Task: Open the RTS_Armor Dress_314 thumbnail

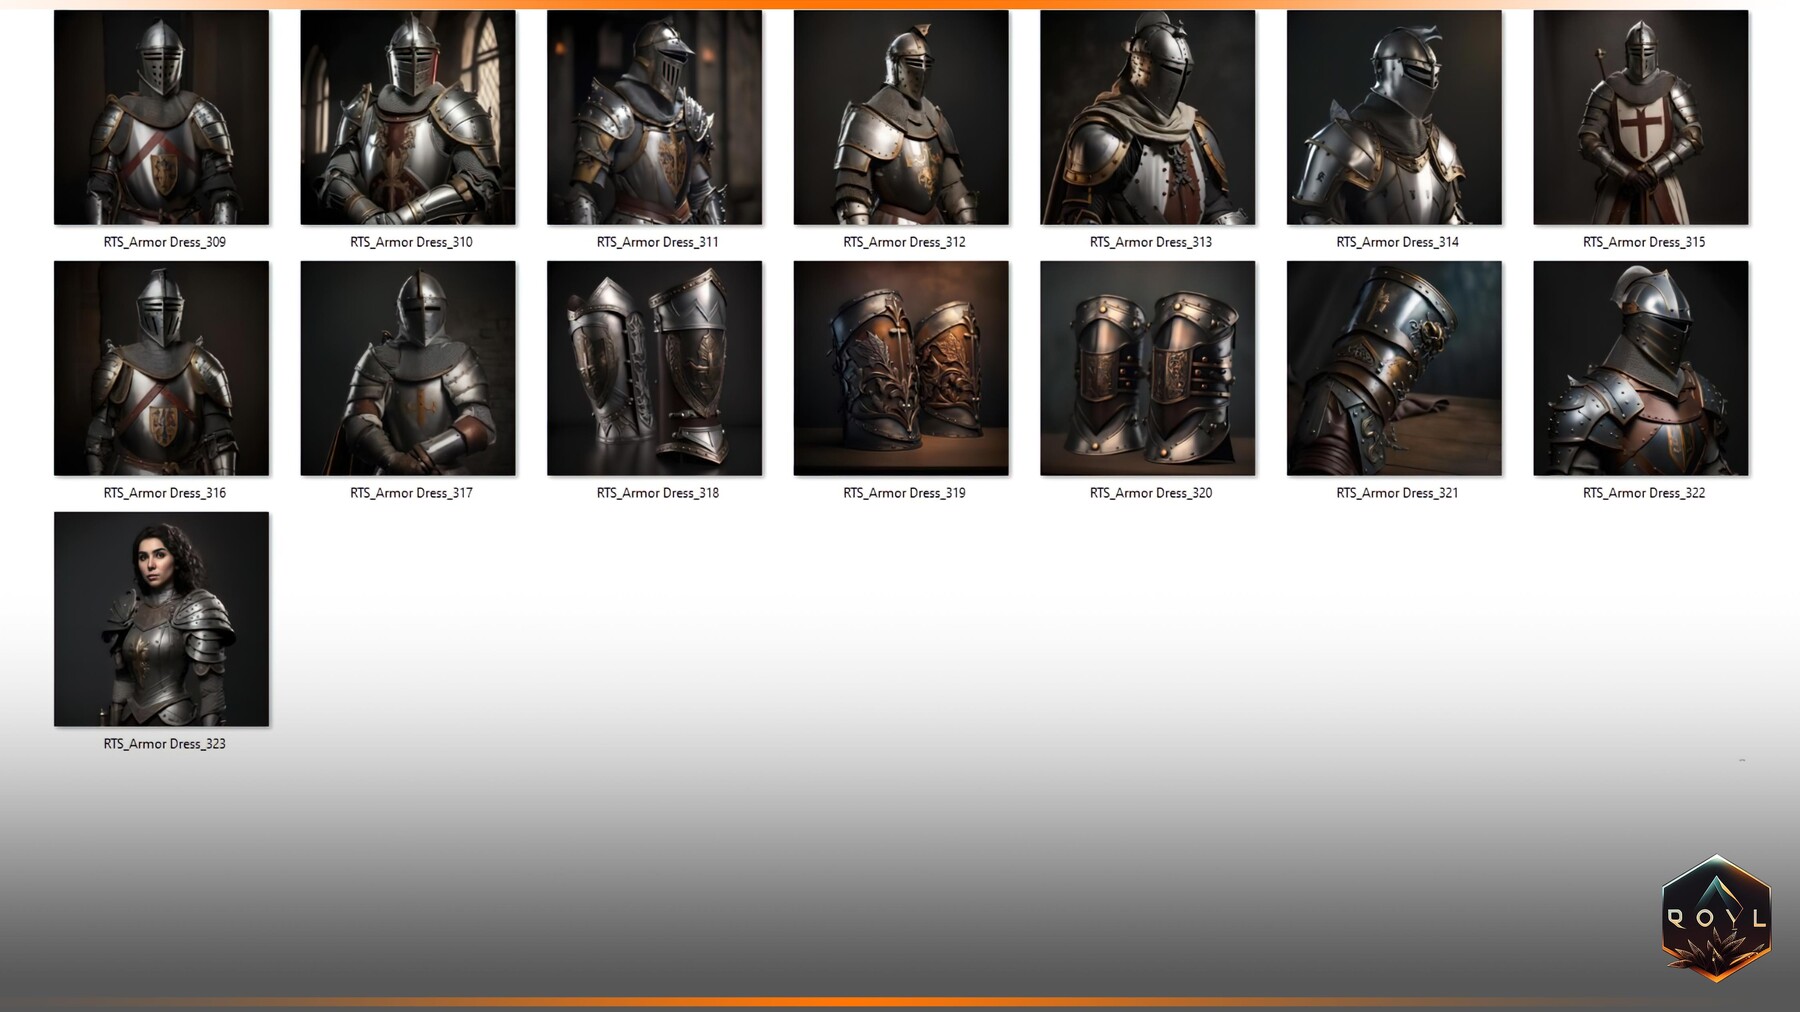Action: (x=1396, y=117)
